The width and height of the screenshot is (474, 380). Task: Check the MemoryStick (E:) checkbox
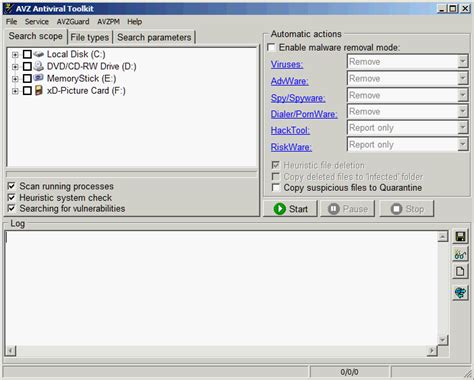tap(27, 78)
